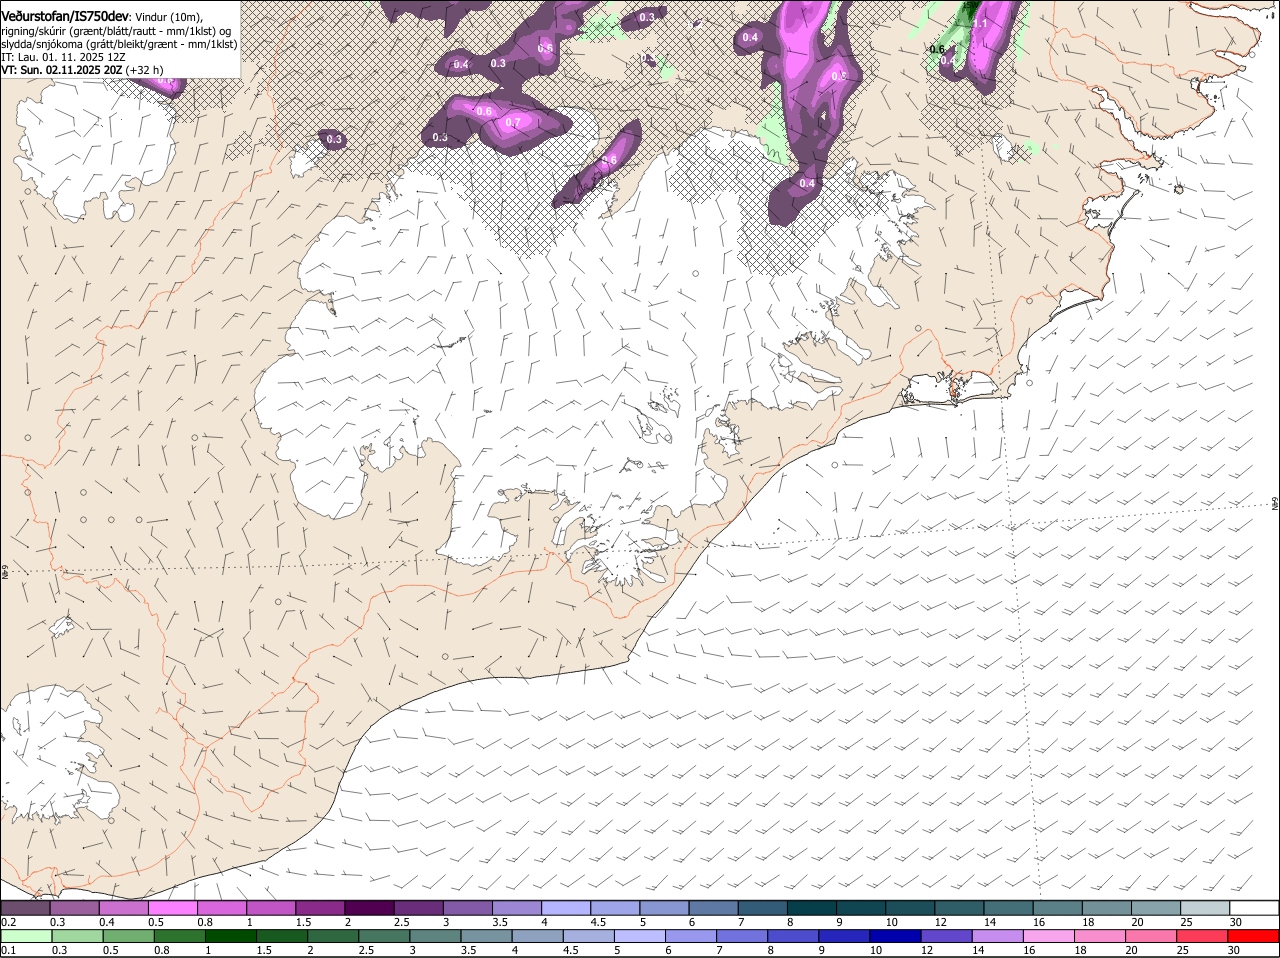The height and width of the screenshot is (958, 1280).
Task: Click the violet 12–14 rain legend swatch
Action: tap(947, 936)
